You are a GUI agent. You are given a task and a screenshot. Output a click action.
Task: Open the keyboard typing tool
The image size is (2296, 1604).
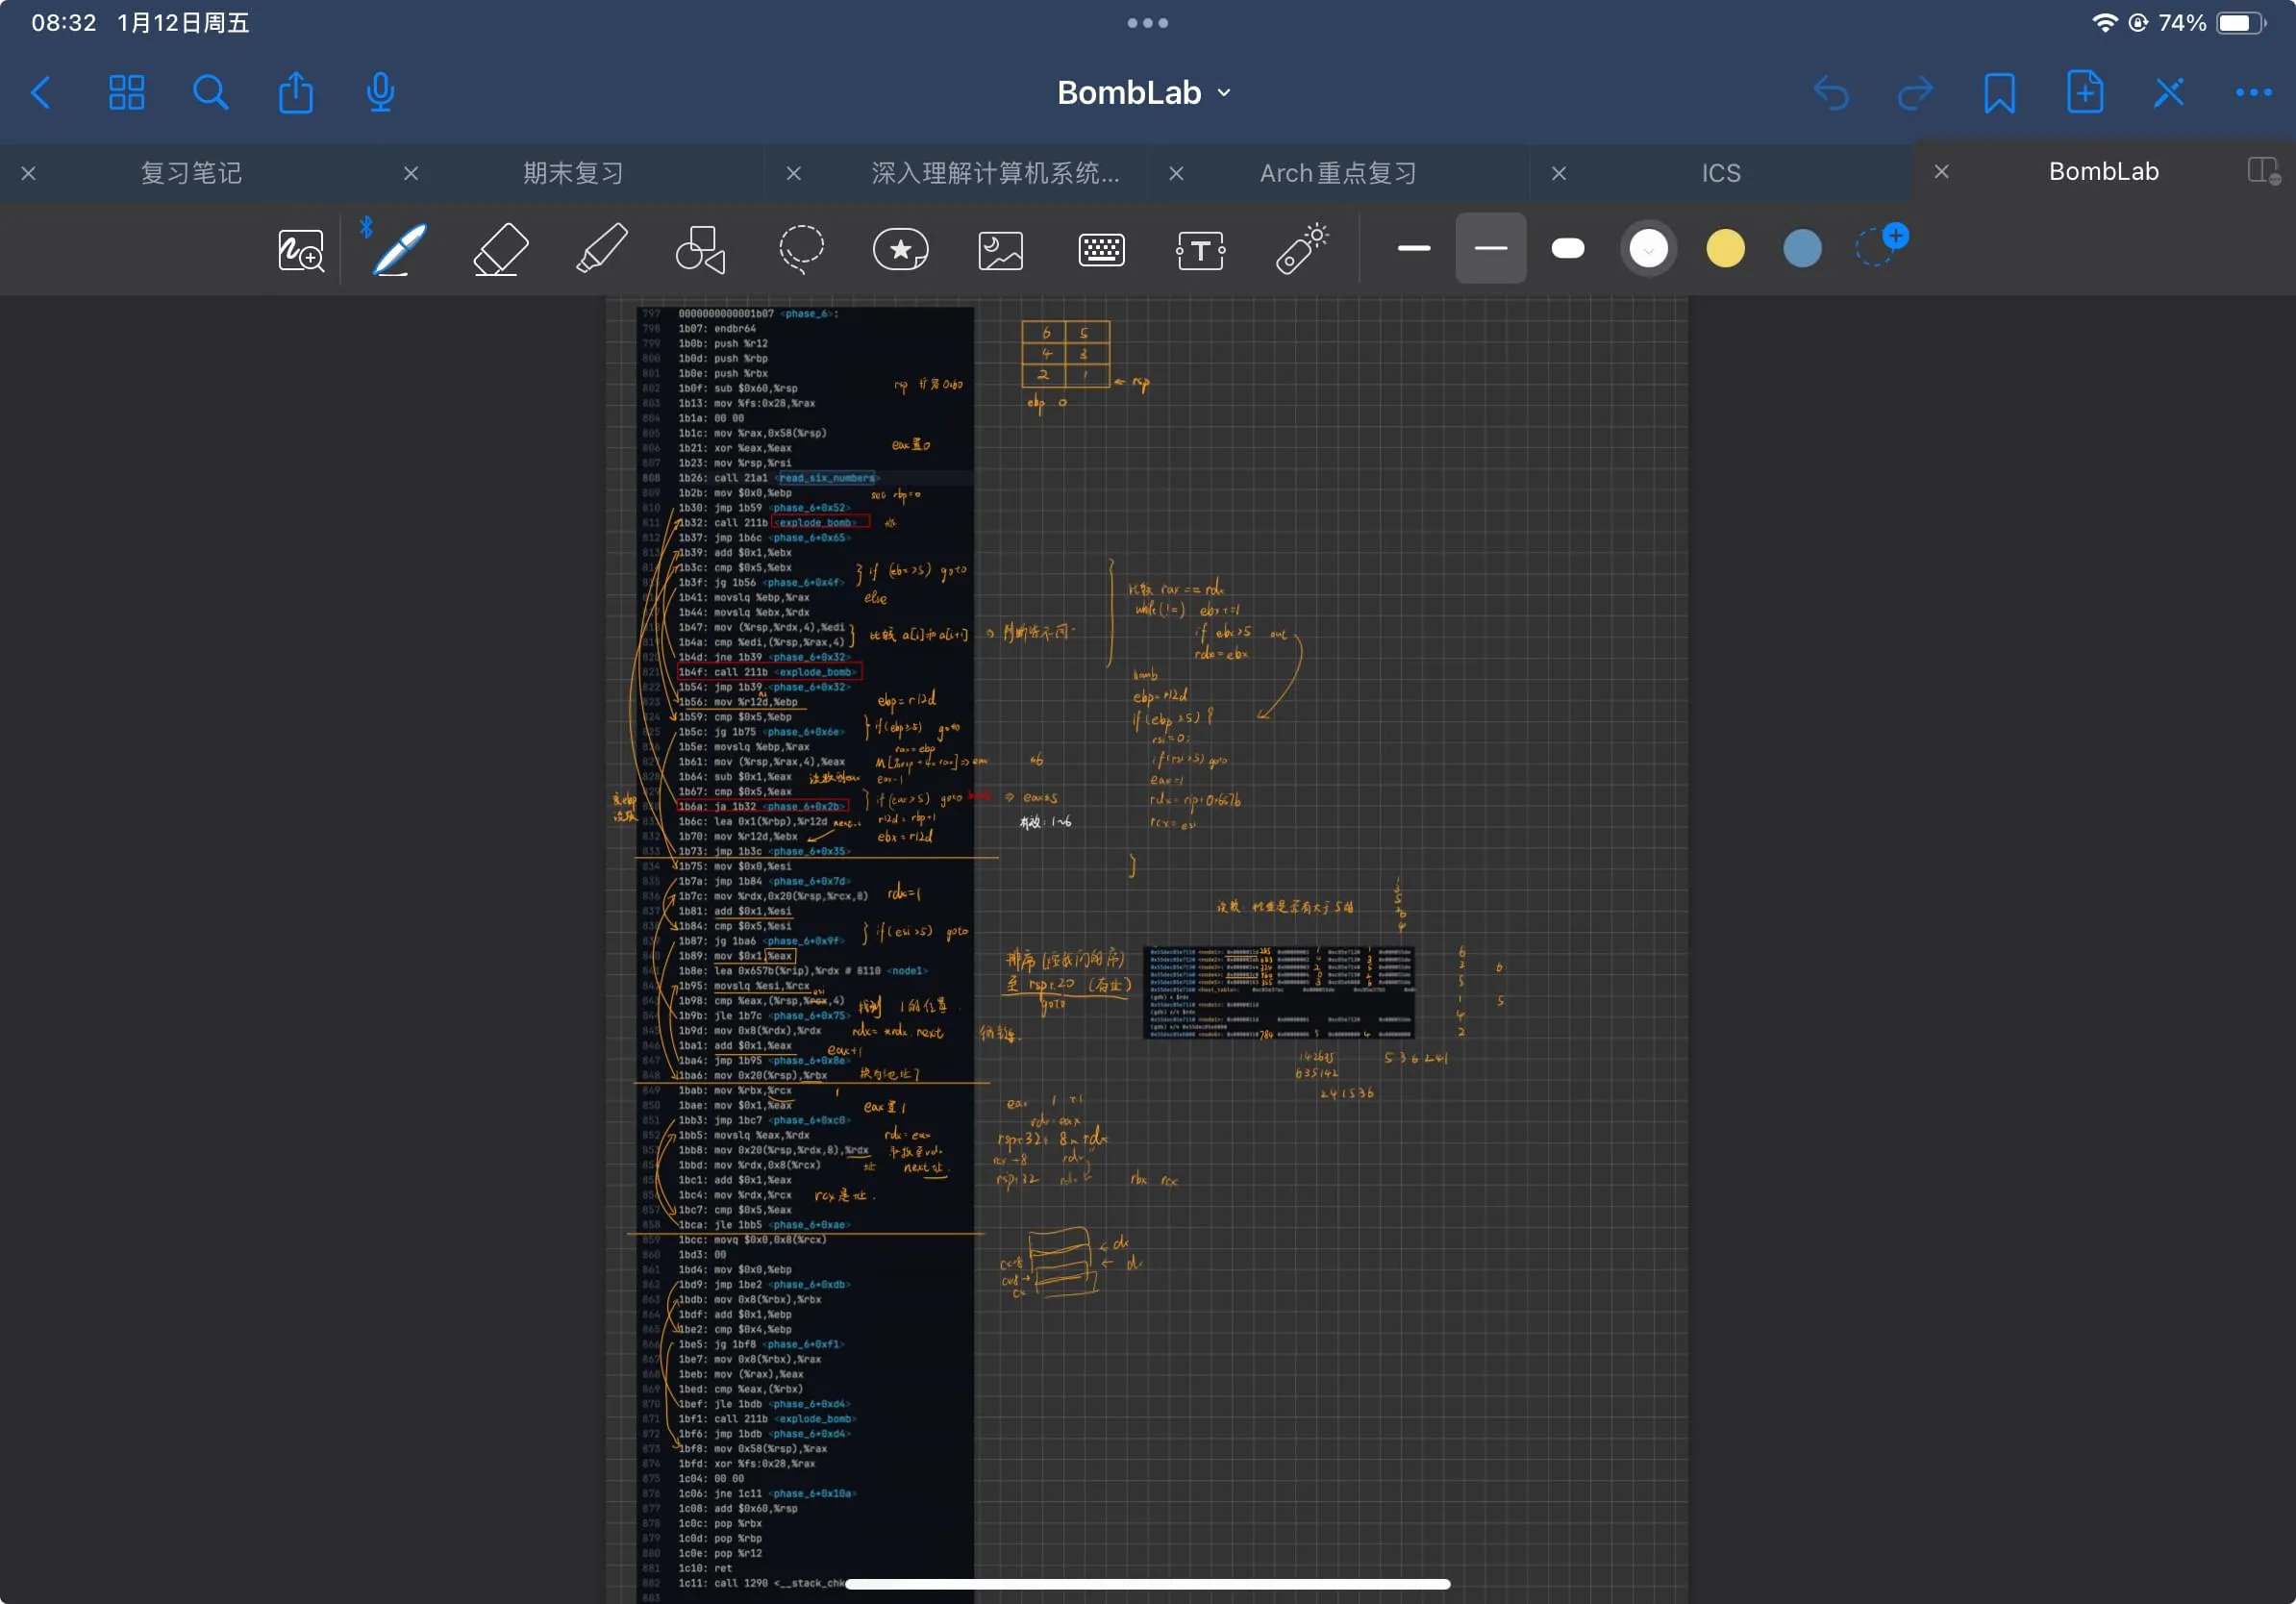tap(1101, 250)
